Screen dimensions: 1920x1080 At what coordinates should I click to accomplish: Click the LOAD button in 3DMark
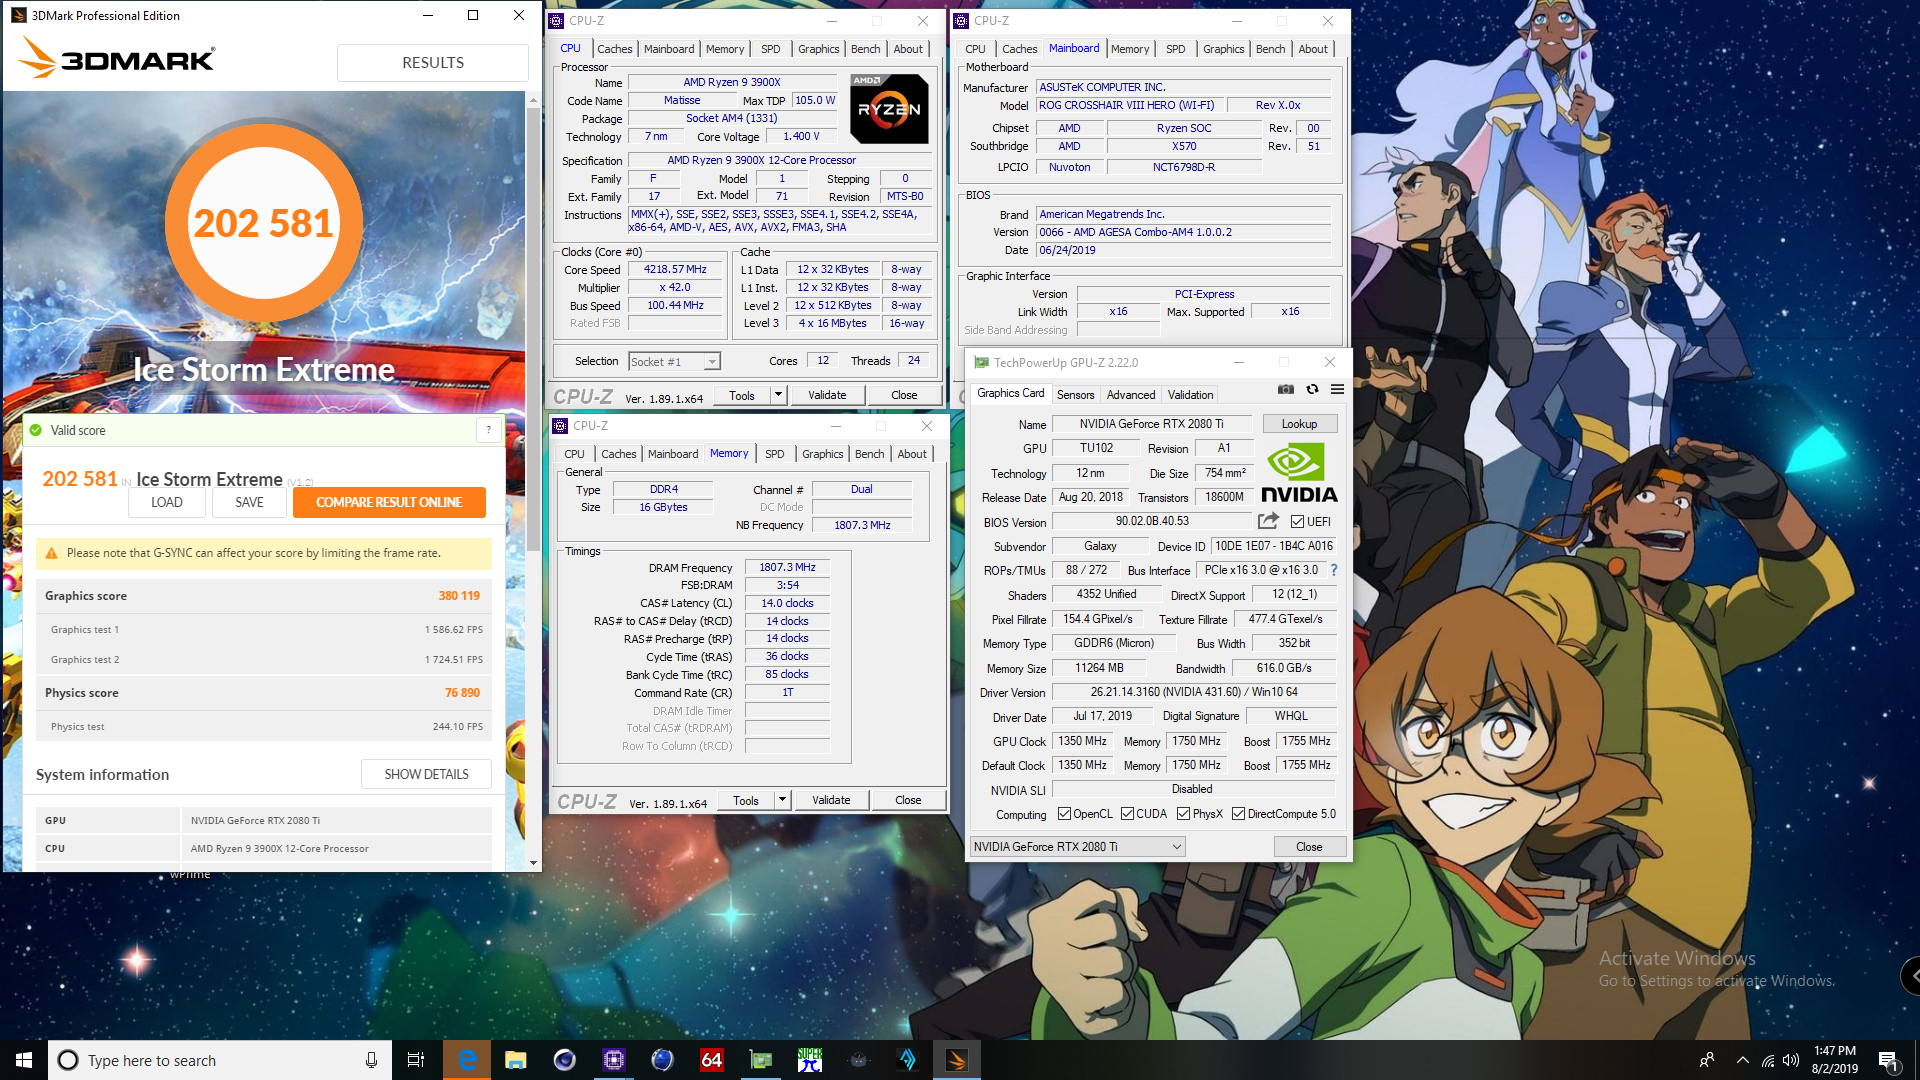(x=167, y=502)
